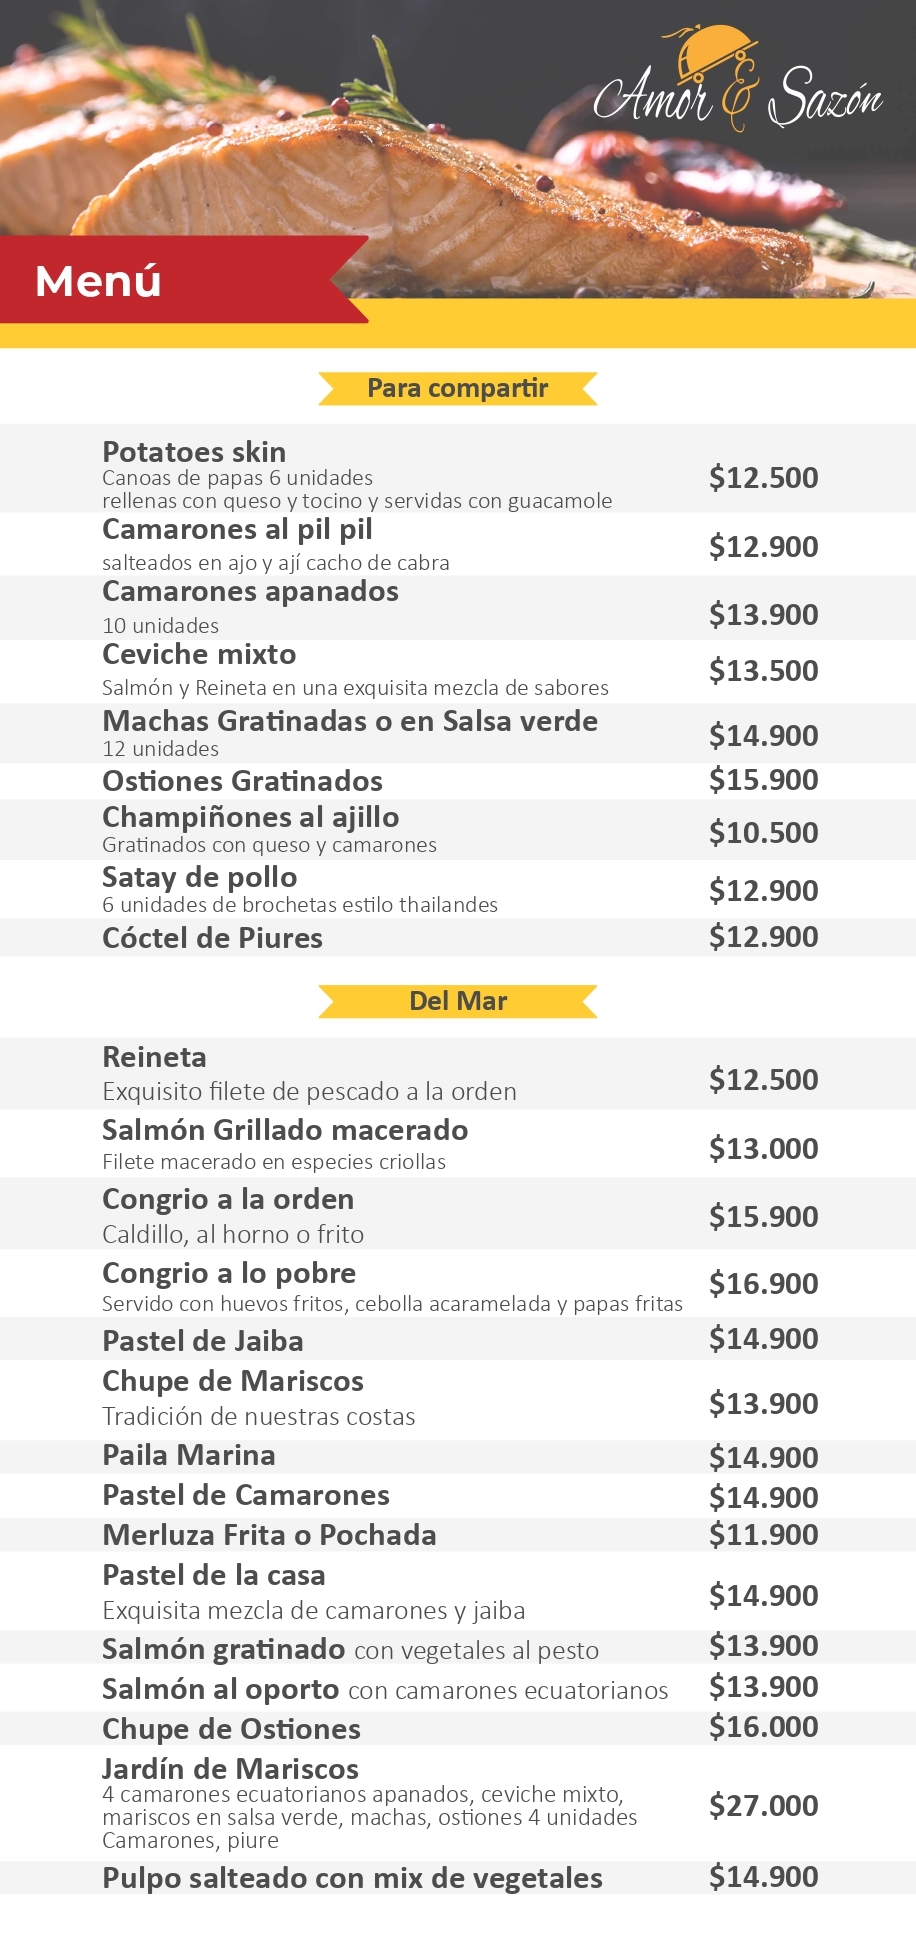Click the Potatoes skin item title
The height and width of the screenshot is (1949, 916).
tap(194, 452)
